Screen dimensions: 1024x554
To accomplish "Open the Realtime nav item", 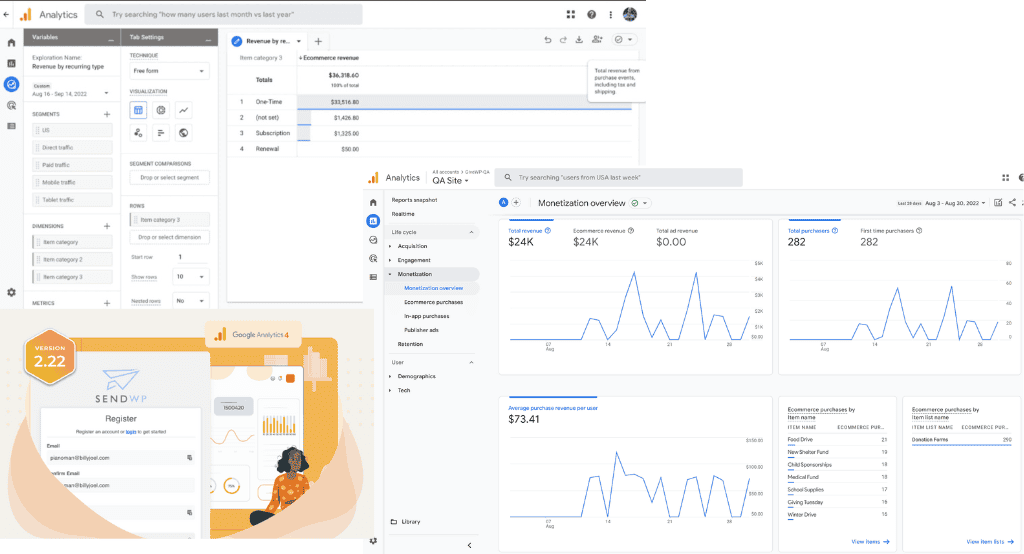I will pyautogui.click(x=403, y=214).
